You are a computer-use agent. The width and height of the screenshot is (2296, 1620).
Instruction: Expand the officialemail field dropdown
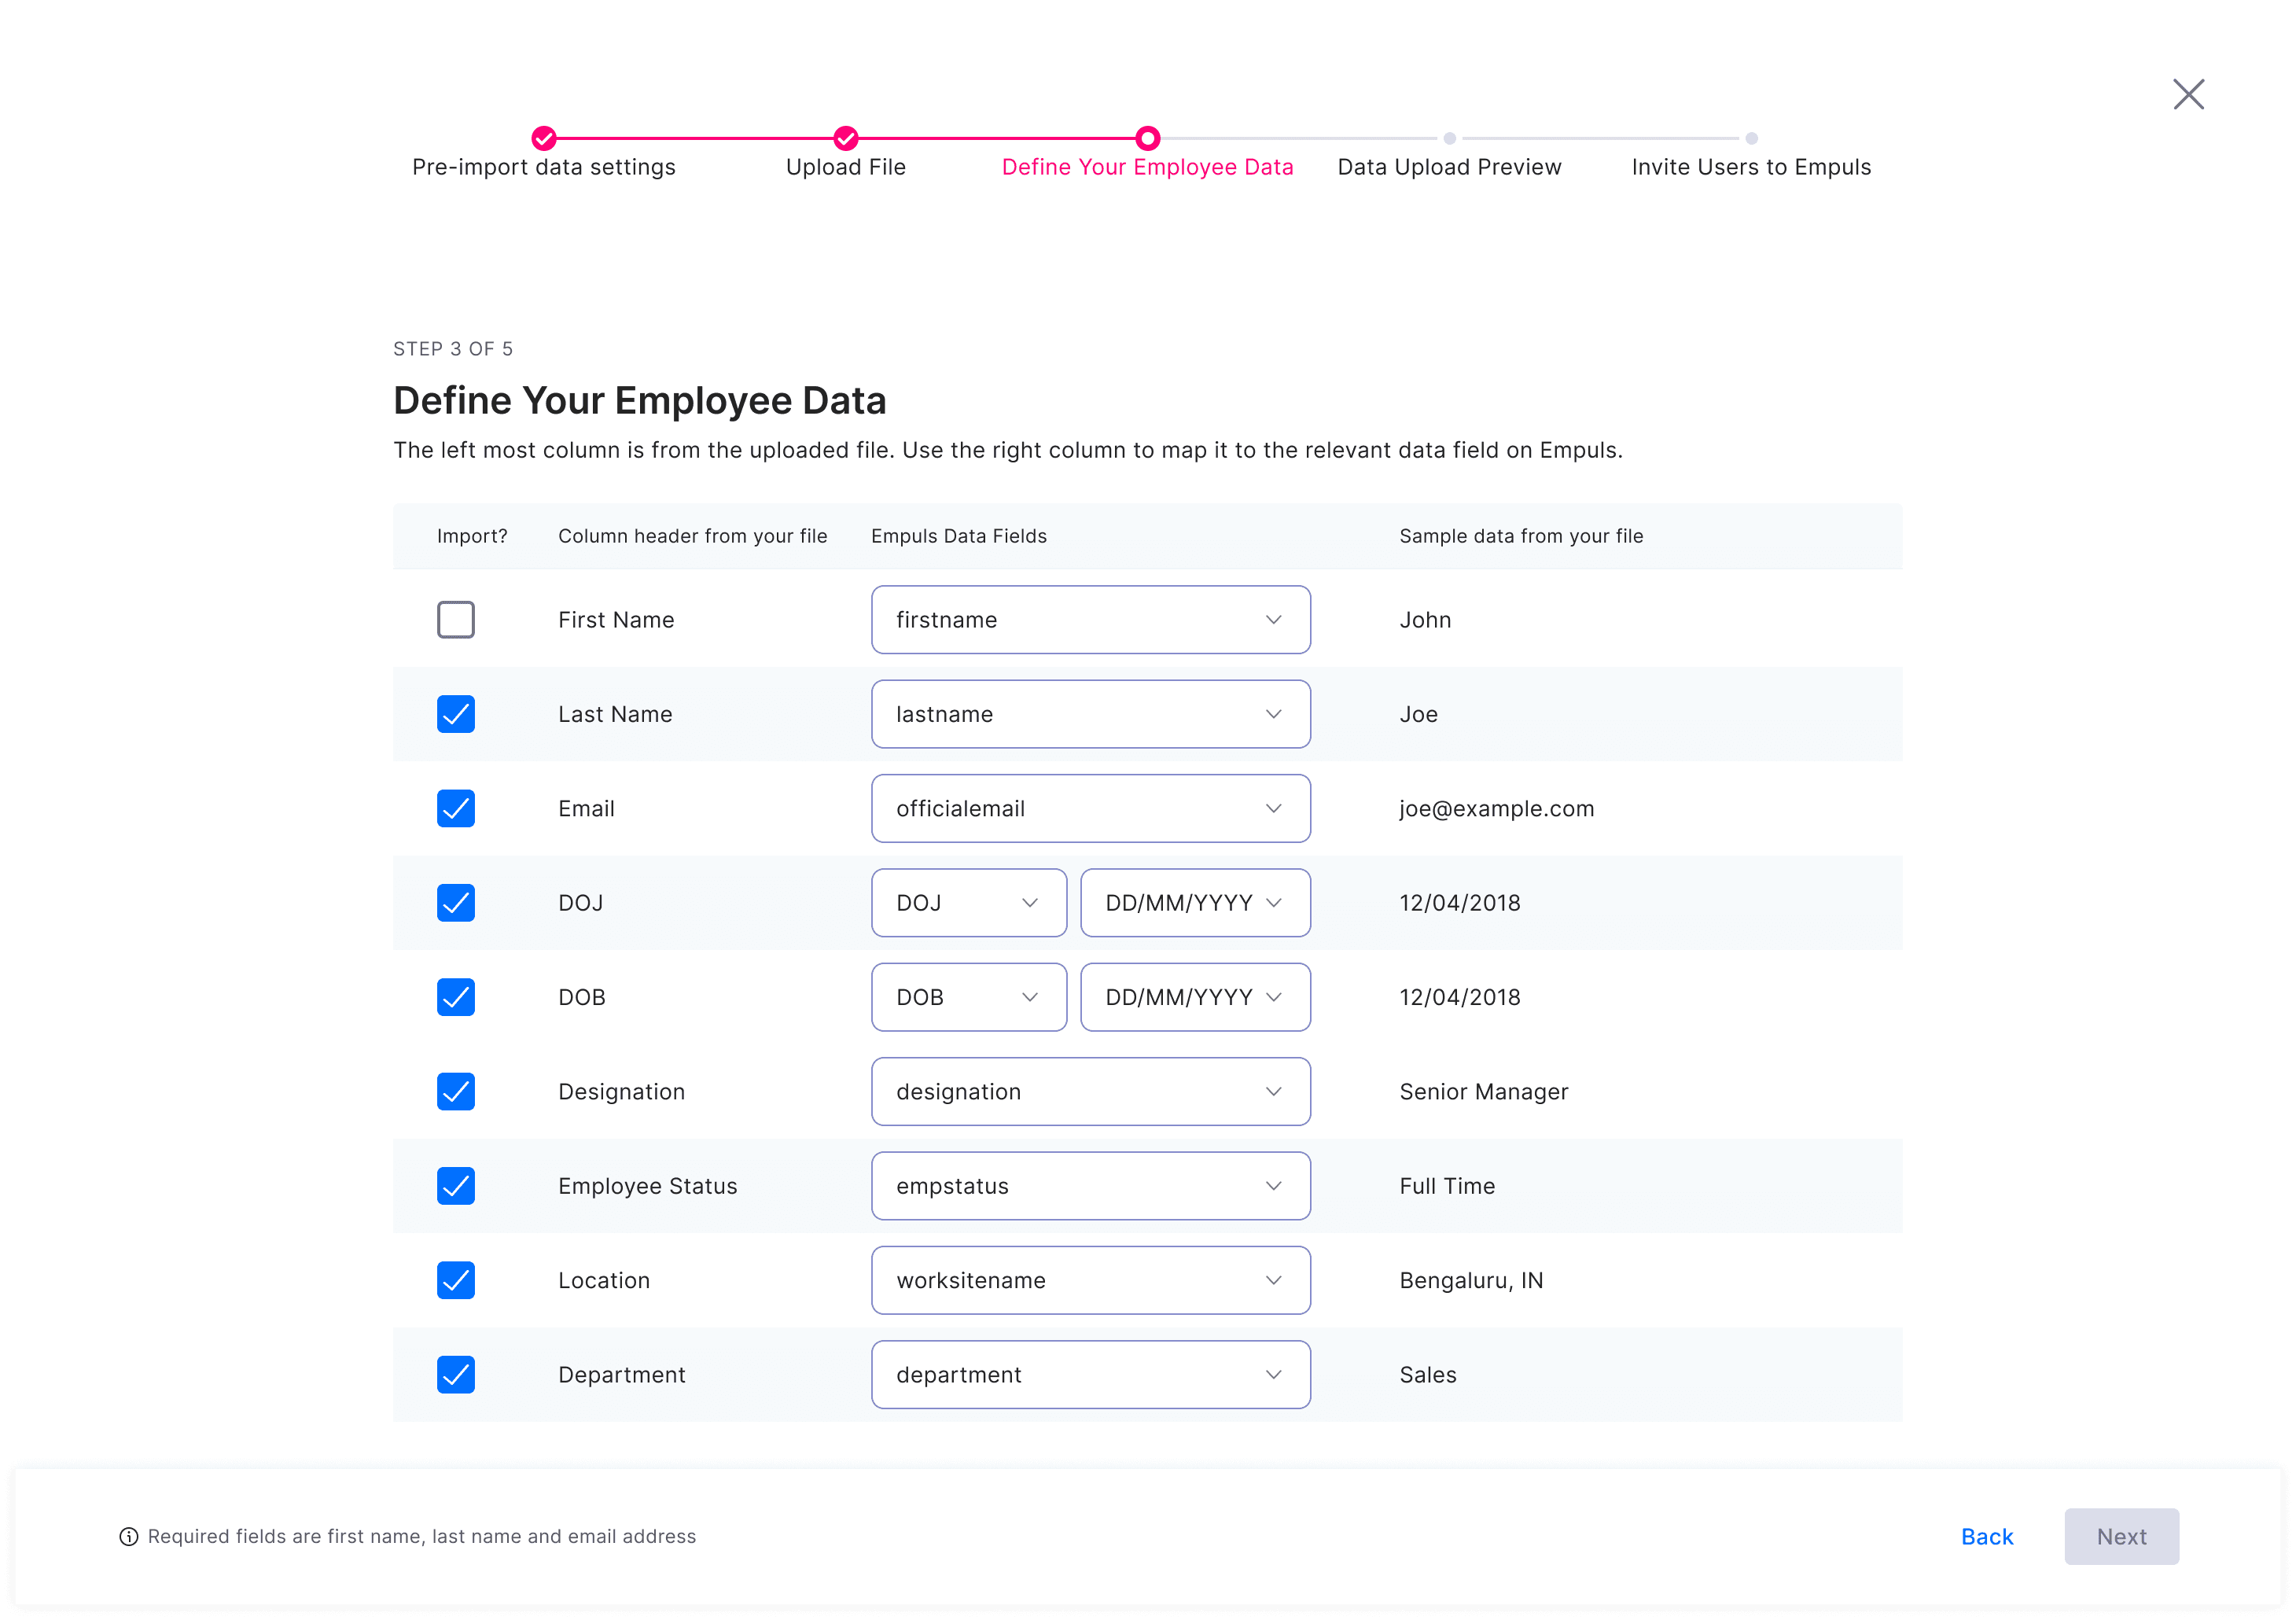(x=1091, y=808)
